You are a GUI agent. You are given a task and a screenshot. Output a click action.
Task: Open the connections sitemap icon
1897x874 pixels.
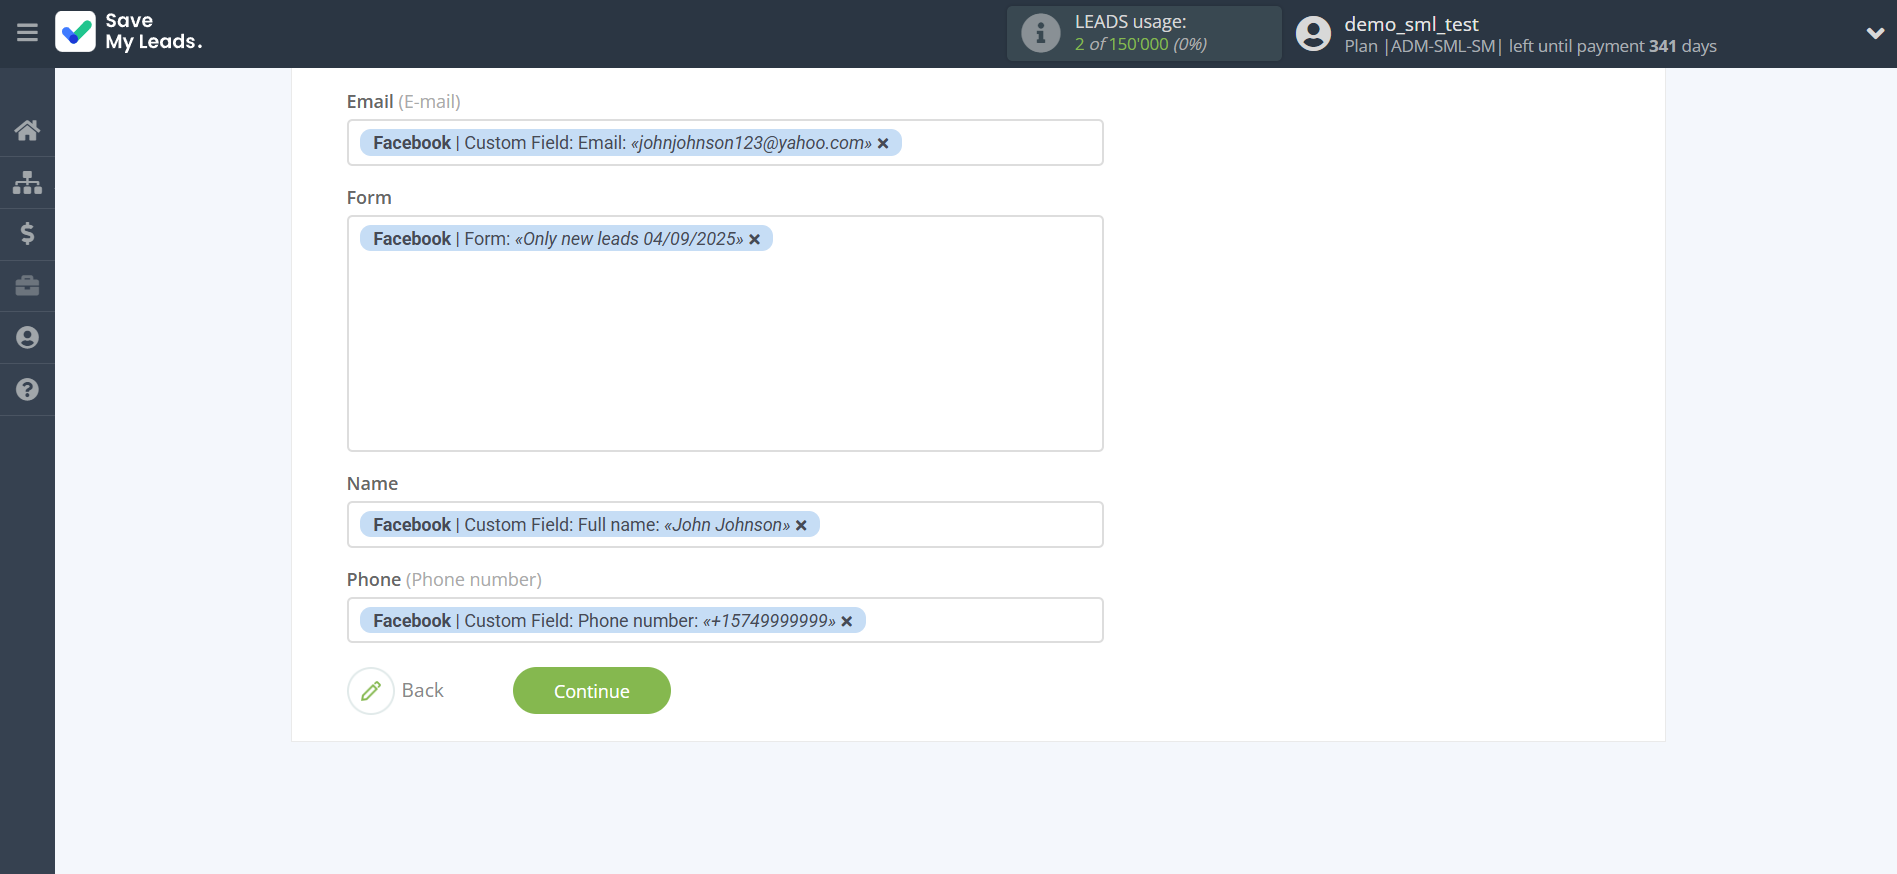(27, 182)
